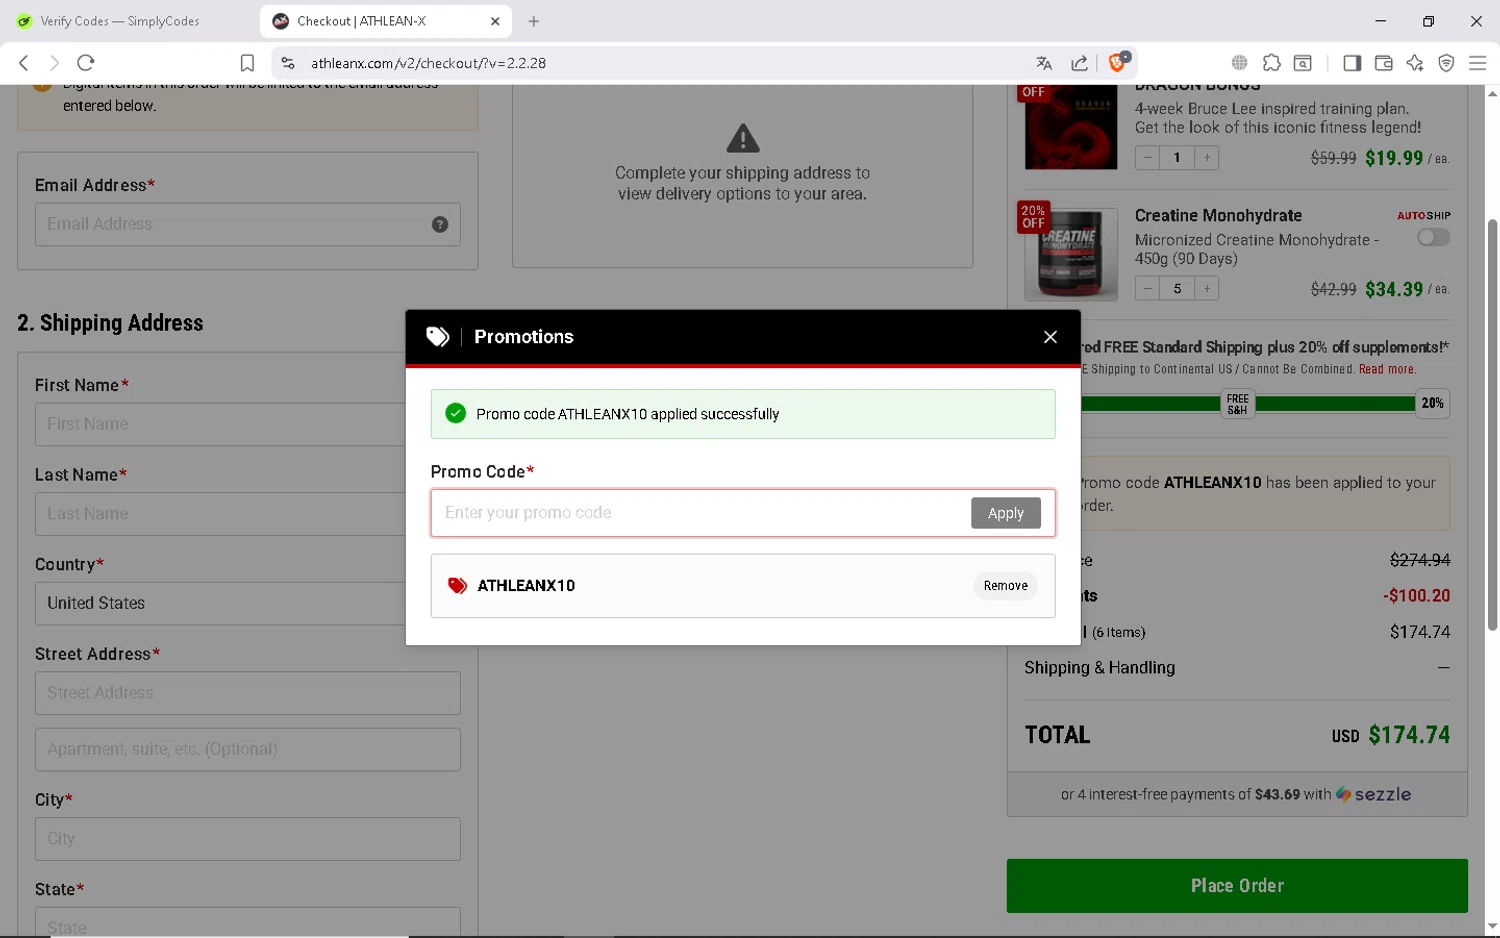Image resolution: width=1500 pixels, height=938 pixels.
Task: Go forward to next page
Action: coord(54,63)
